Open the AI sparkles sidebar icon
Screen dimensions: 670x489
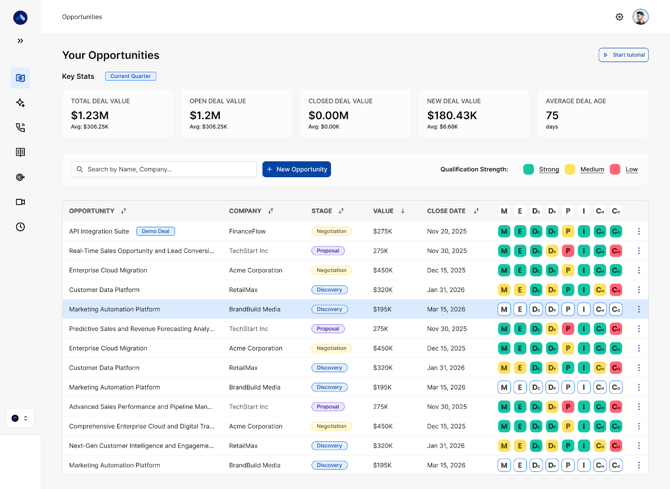pos(20,103)
